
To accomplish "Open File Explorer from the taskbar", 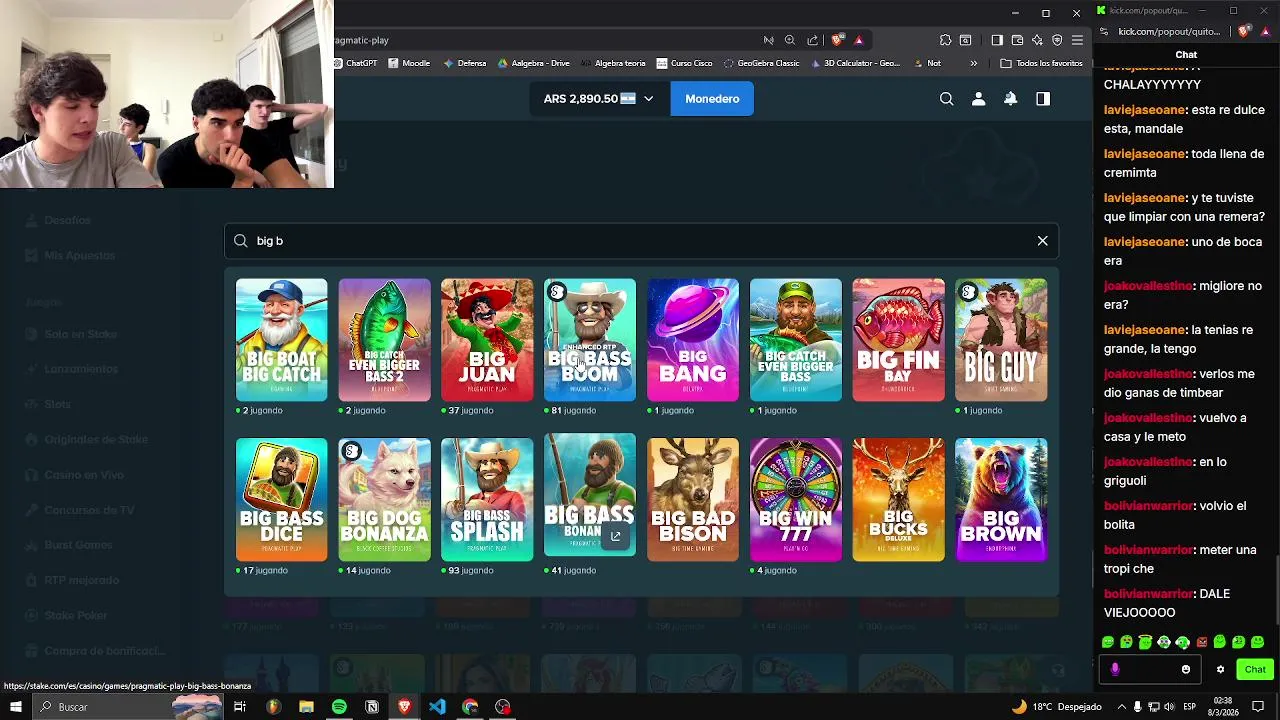I will (306, 707).
